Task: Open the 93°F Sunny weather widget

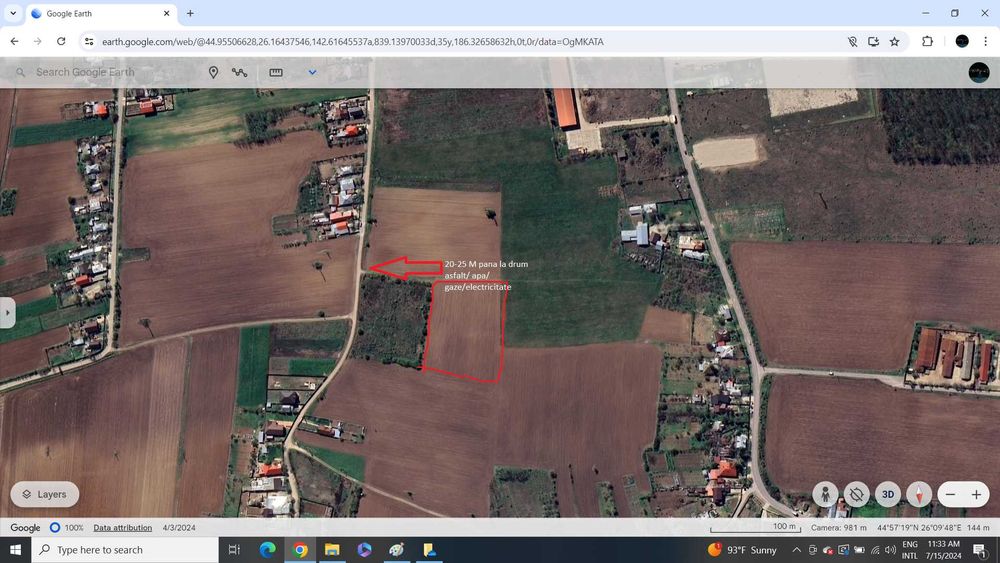Action: (x=742, y=550)
